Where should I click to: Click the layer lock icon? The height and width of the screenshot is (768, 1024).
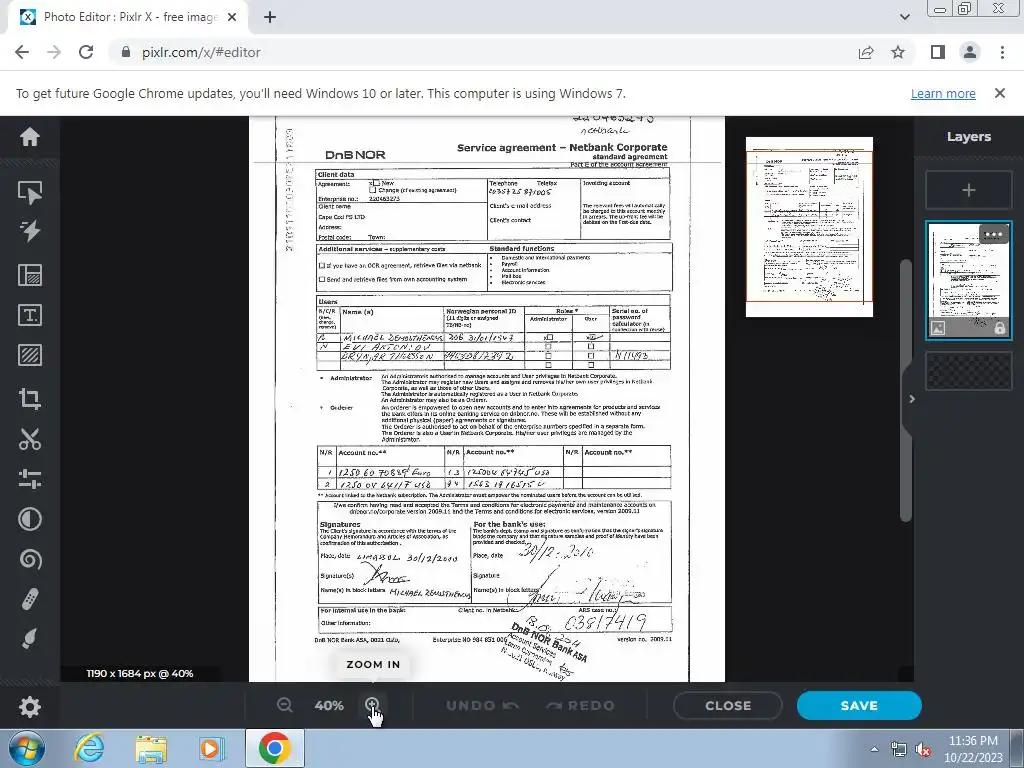1000,328
